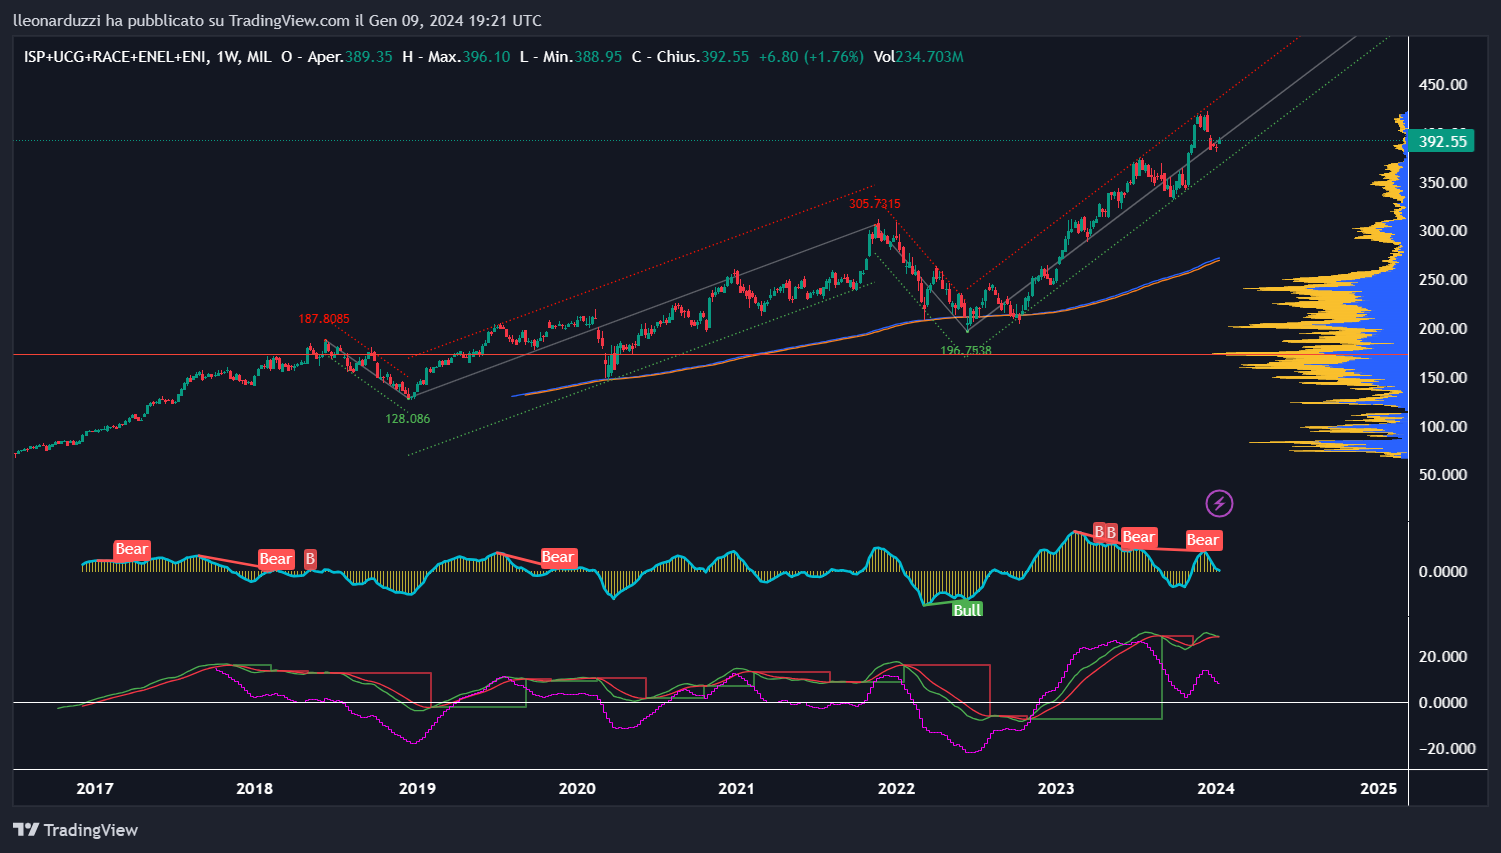Click the purple lightning bolt icon
Image resolution: width=1501 pixels, height=853 pixels.
coord(1219,503)
